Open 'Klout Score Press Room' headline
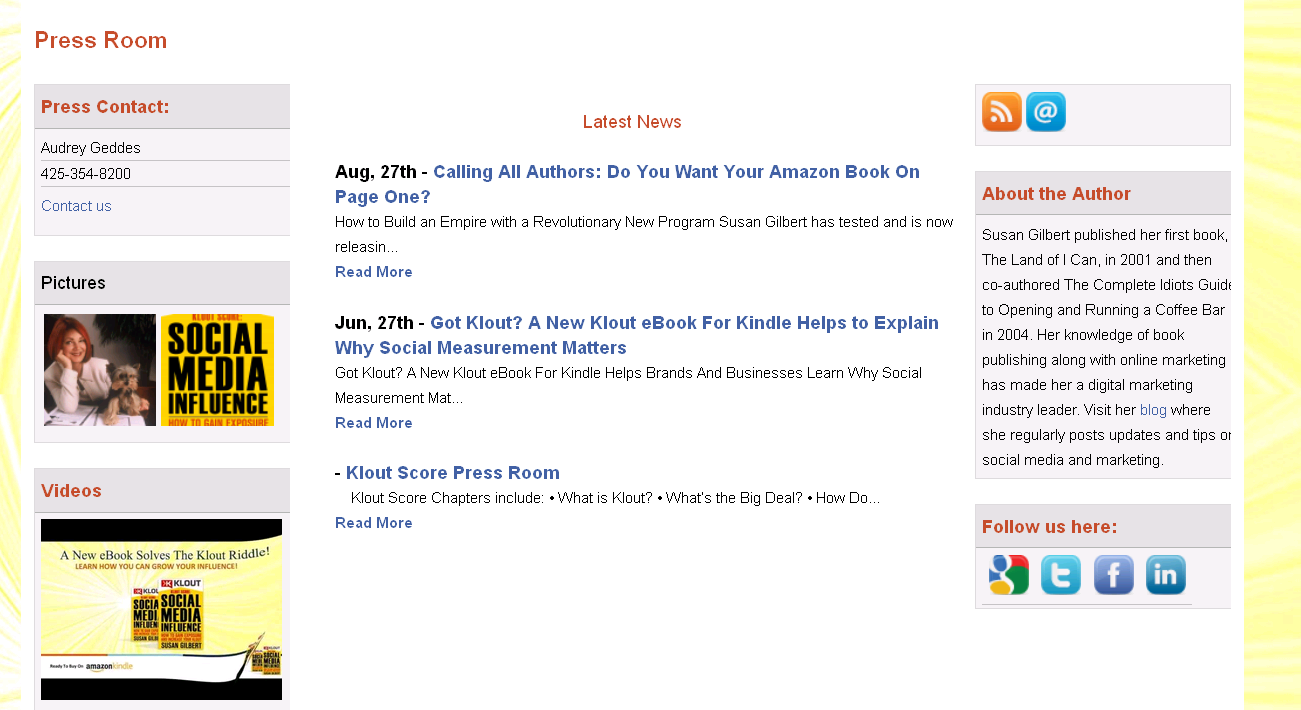This screenshot has width=1301, height=710. pos(453,473)
